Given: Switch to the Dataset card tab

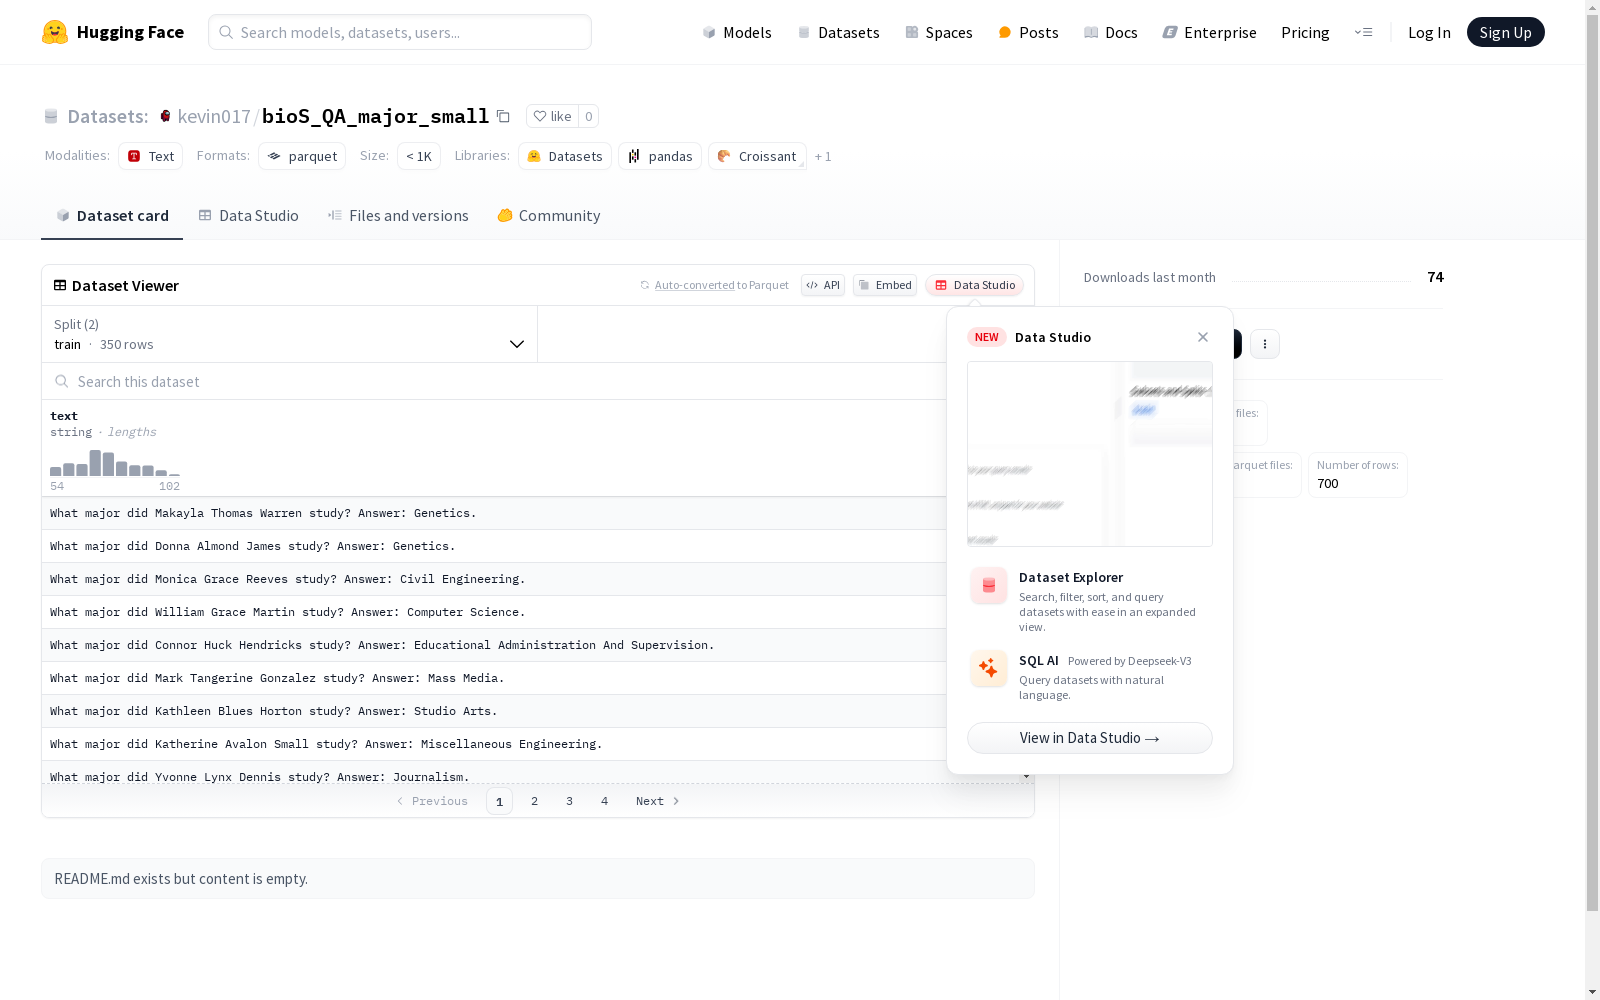Looking at the screenshot, I should pos(112,215).
